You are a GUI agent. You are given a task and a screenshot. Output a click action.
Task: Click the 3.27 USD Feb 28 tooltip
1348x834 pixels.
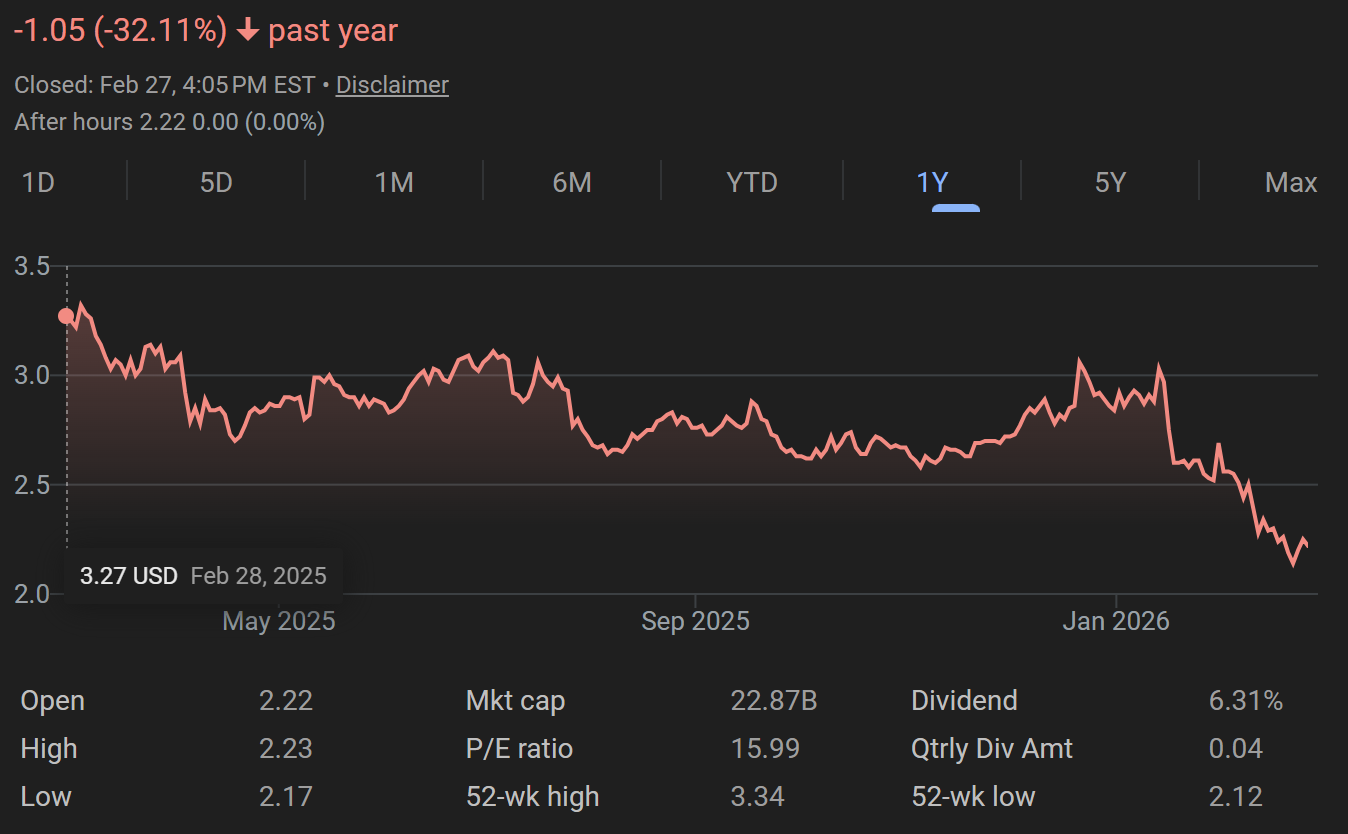(x=203, y=576)
